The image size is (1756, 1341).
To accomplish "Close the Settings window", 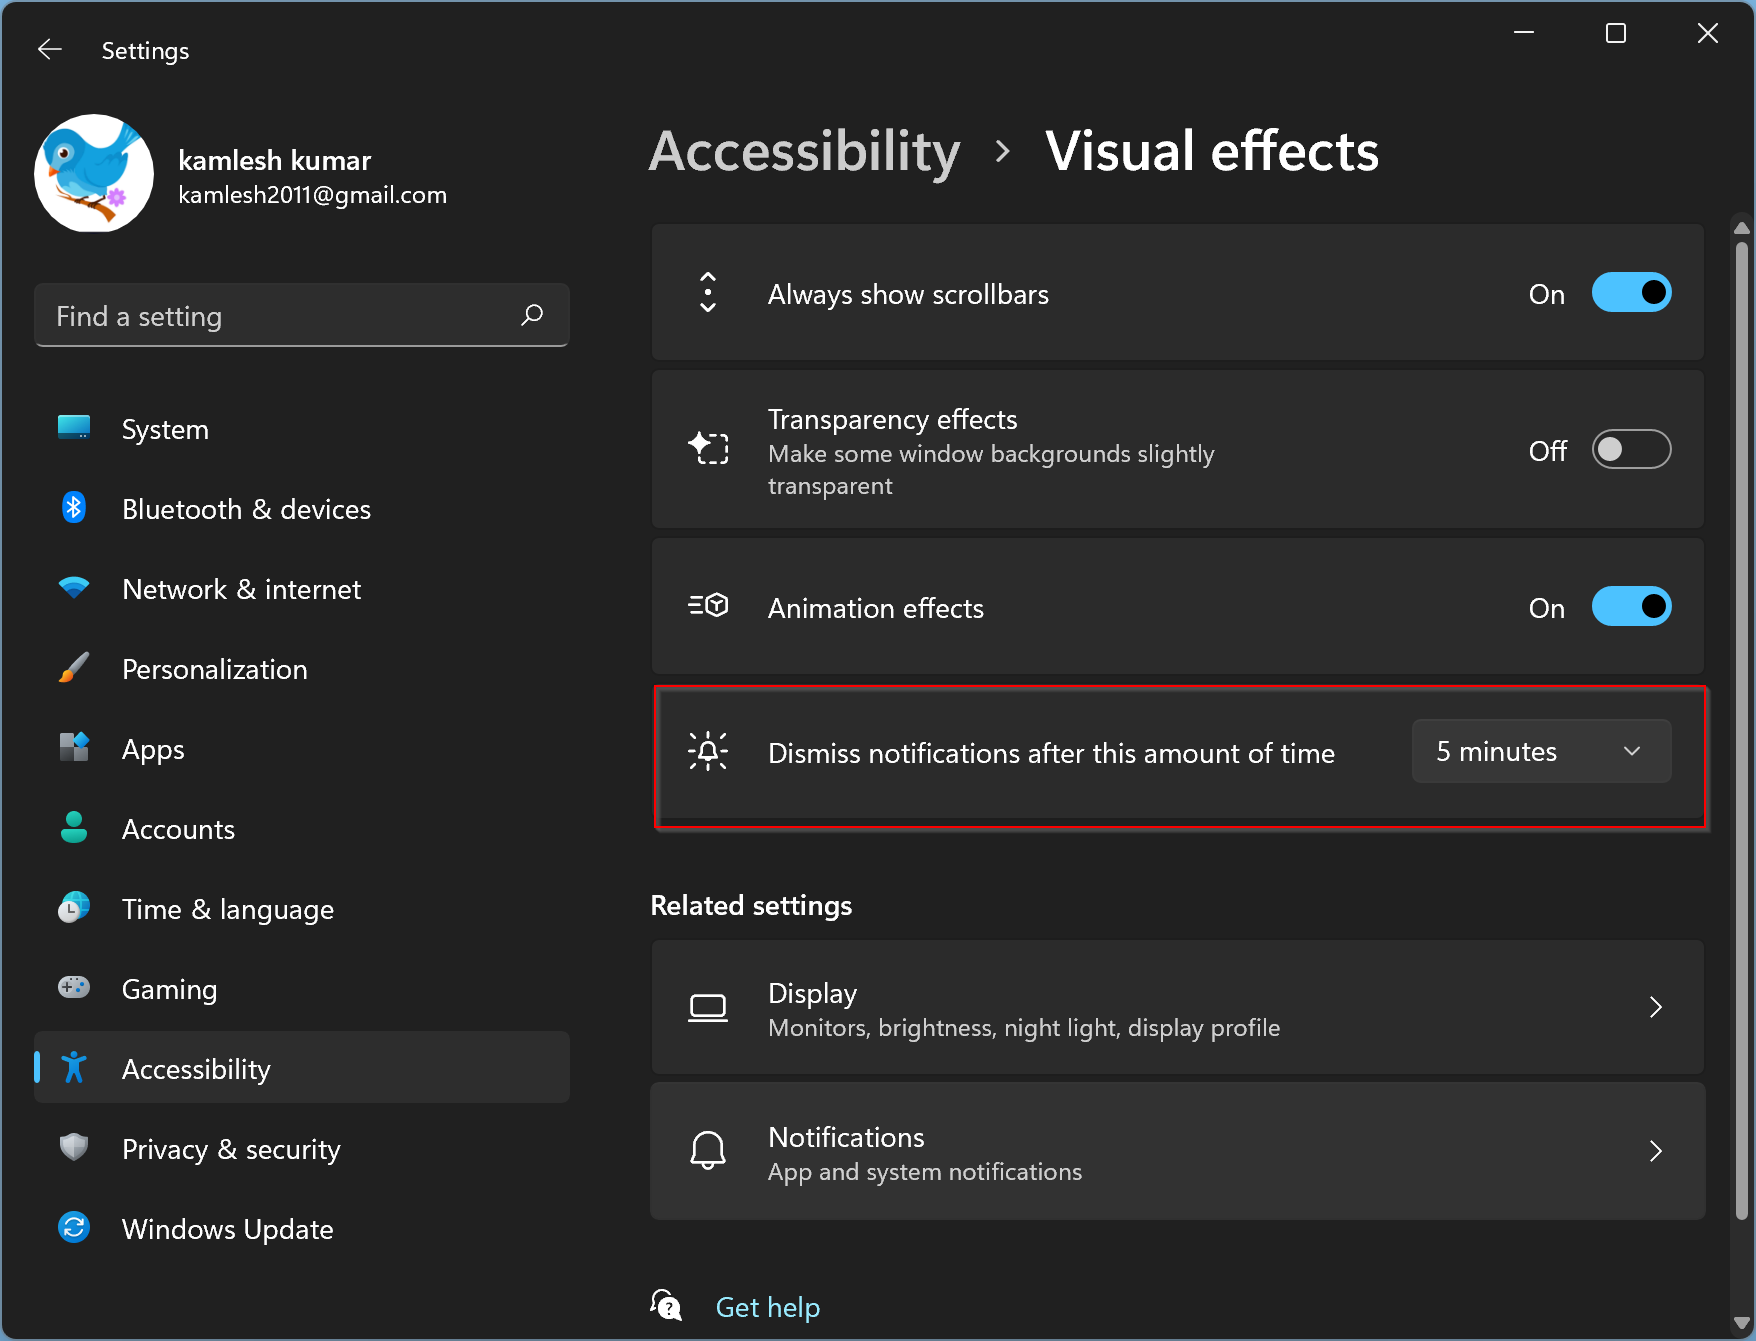I will coord(1708,34).
